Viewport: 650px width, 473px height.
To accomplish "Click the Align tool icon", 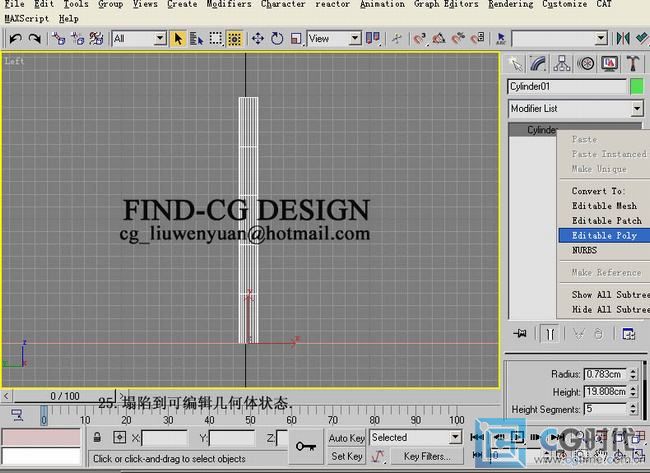I will (641, 39).
